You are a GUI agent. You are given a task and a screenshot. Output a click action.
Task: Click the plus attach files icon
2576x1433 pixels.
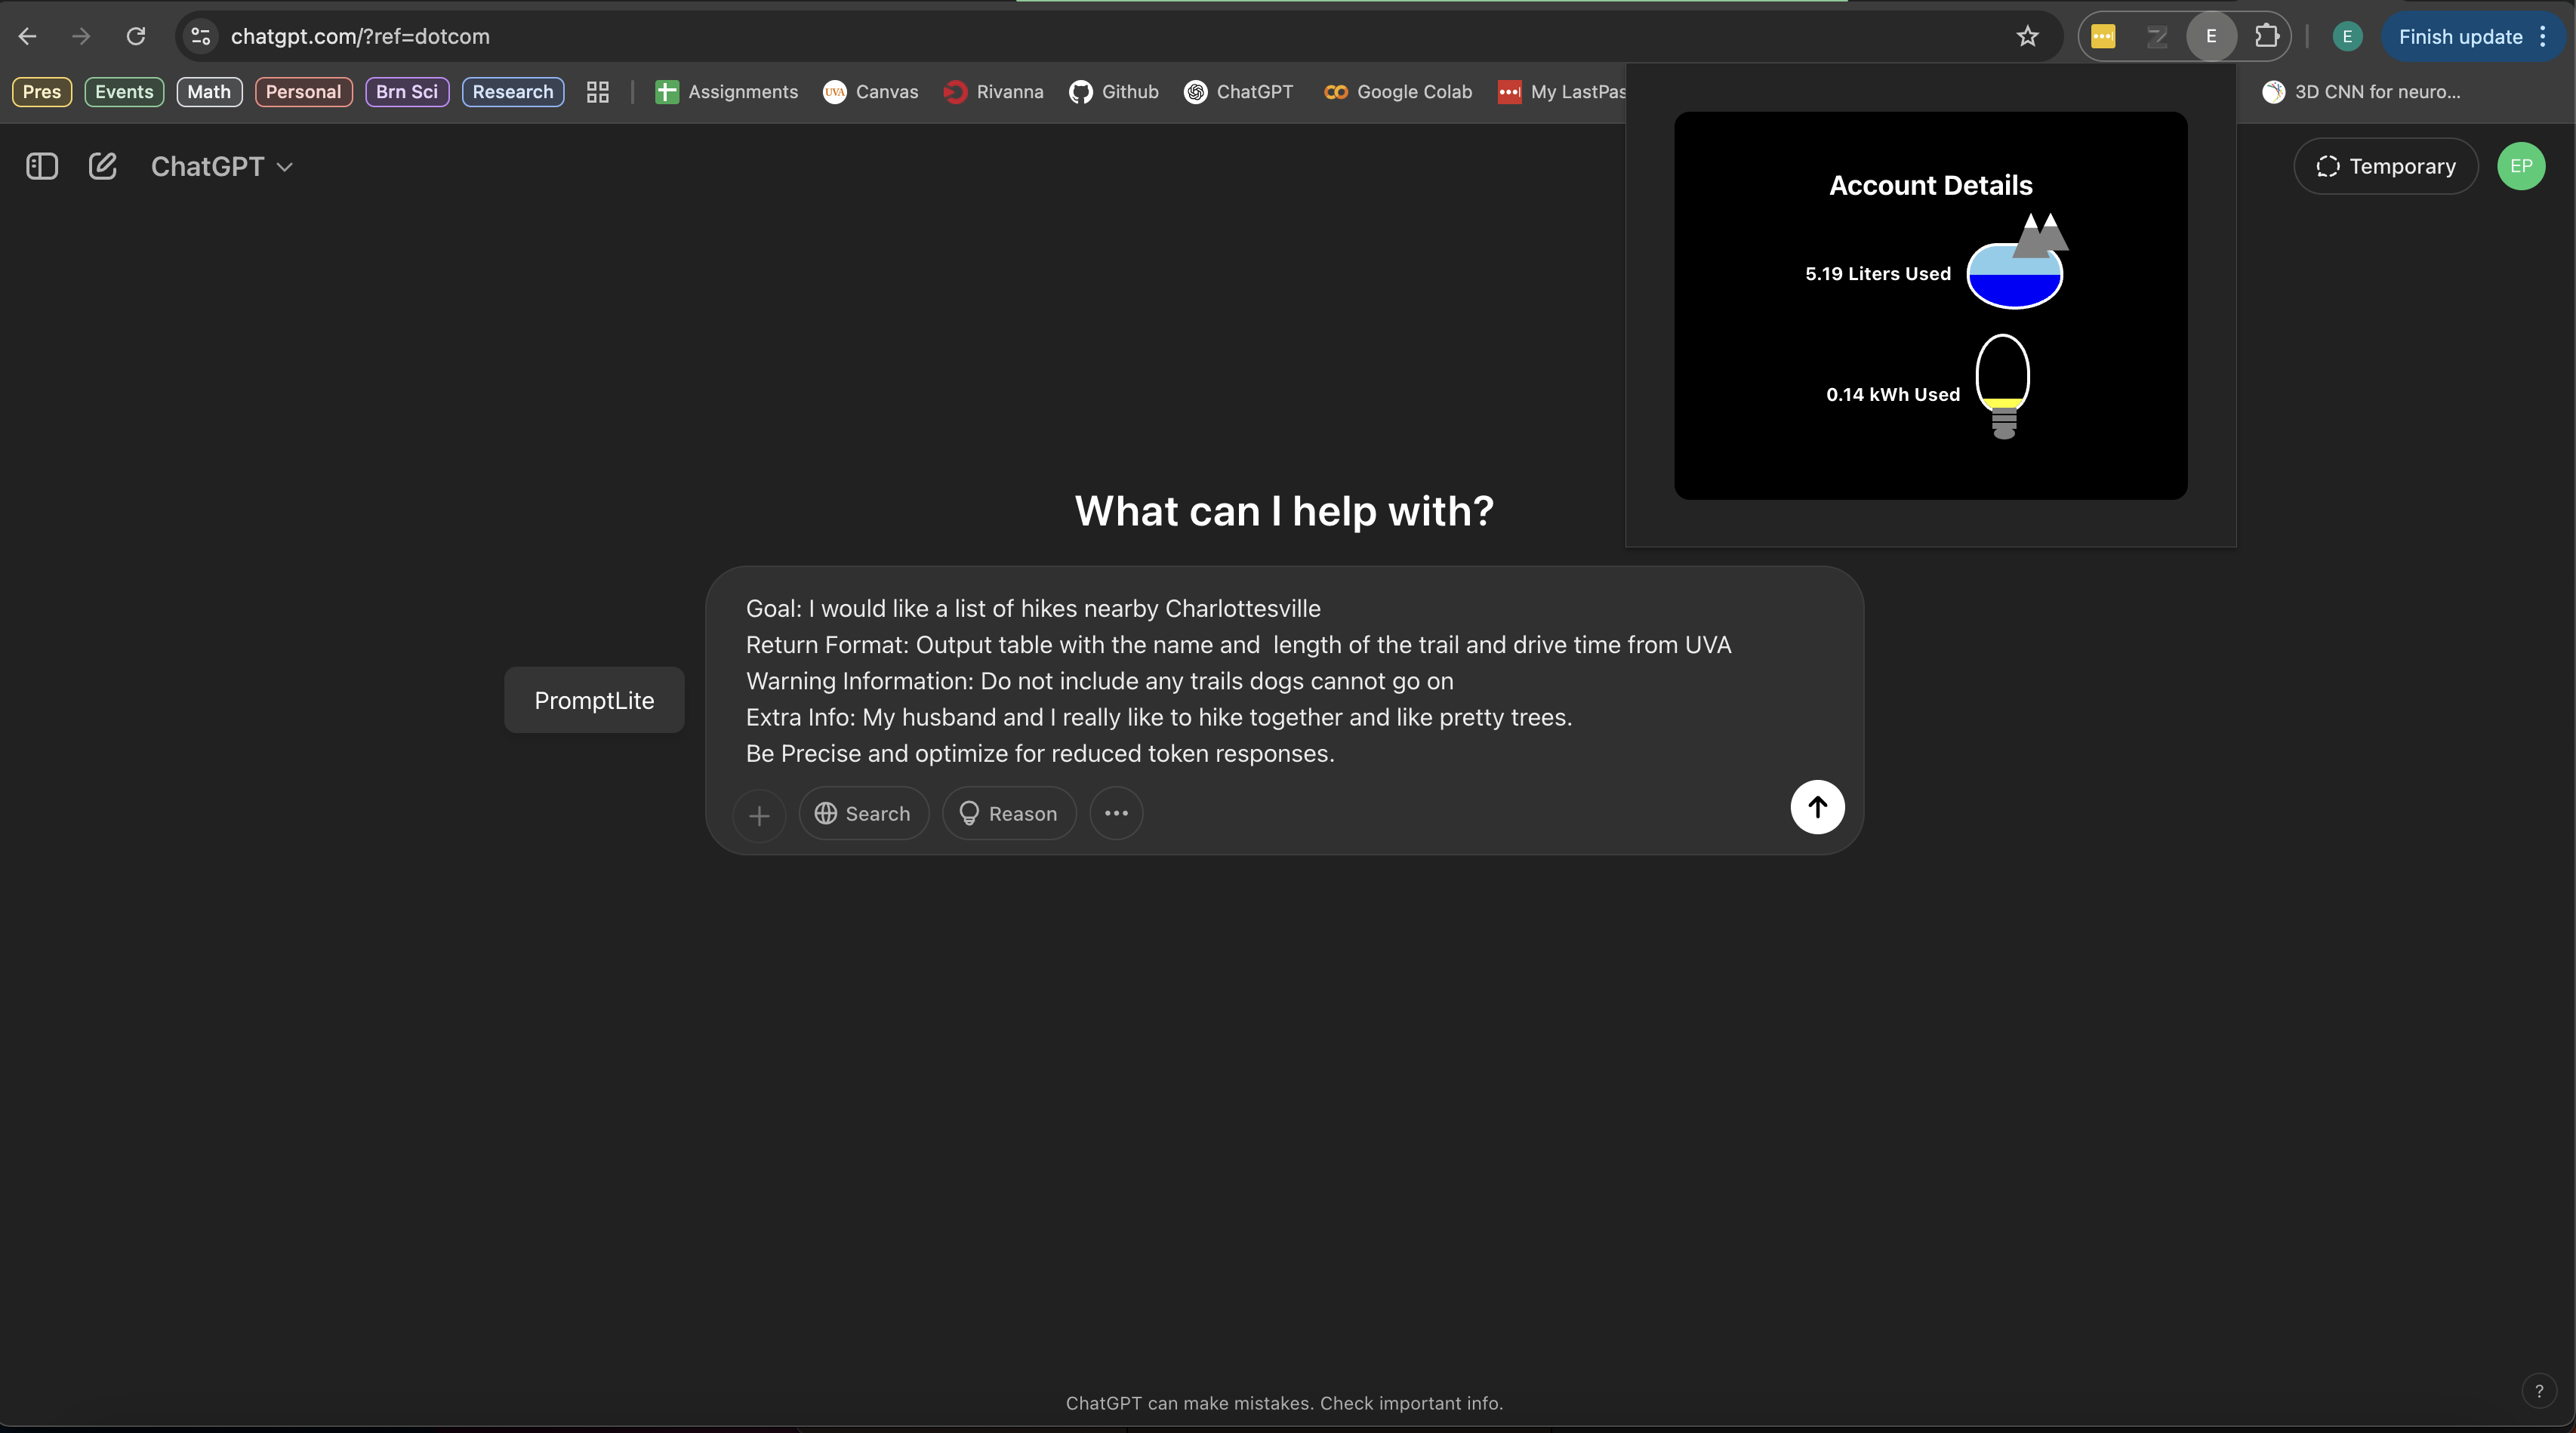759,815
